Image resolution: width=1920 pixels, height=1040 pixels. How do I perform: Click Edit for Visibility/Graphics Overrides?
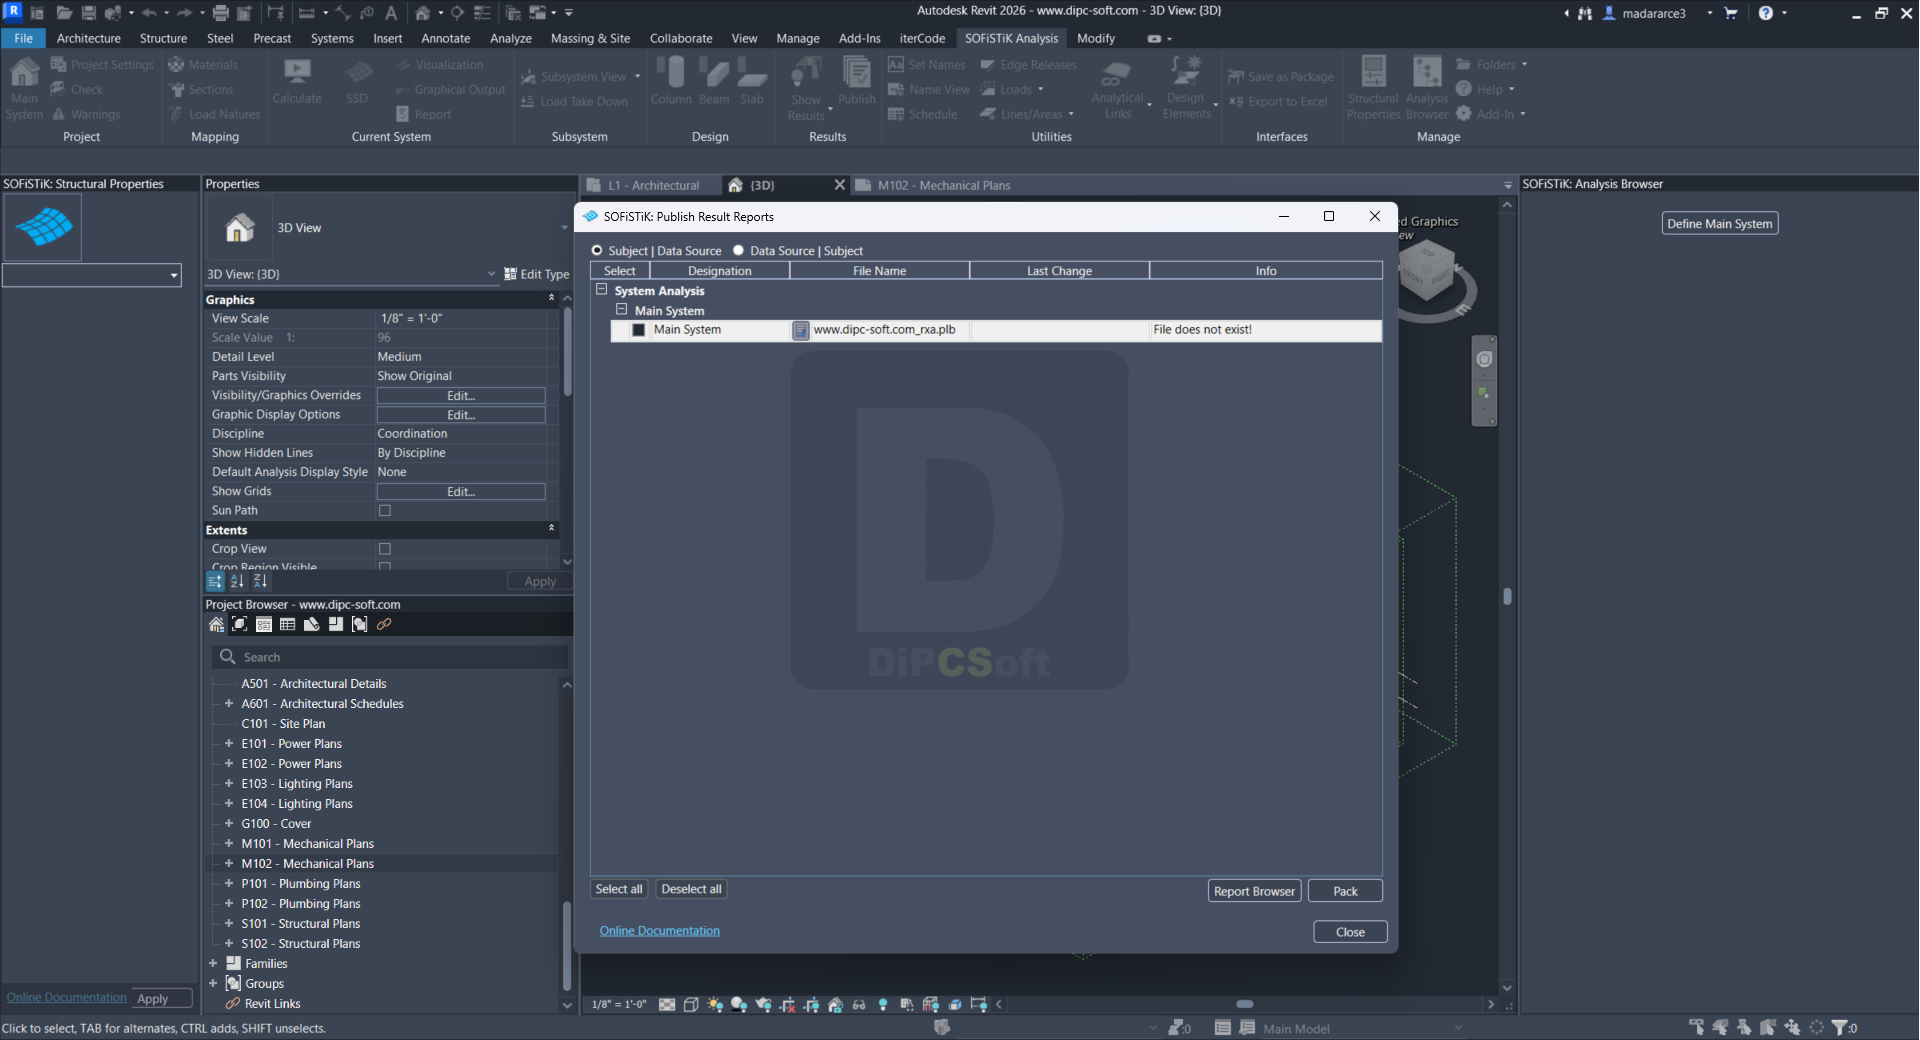click(x=461, y=396)
